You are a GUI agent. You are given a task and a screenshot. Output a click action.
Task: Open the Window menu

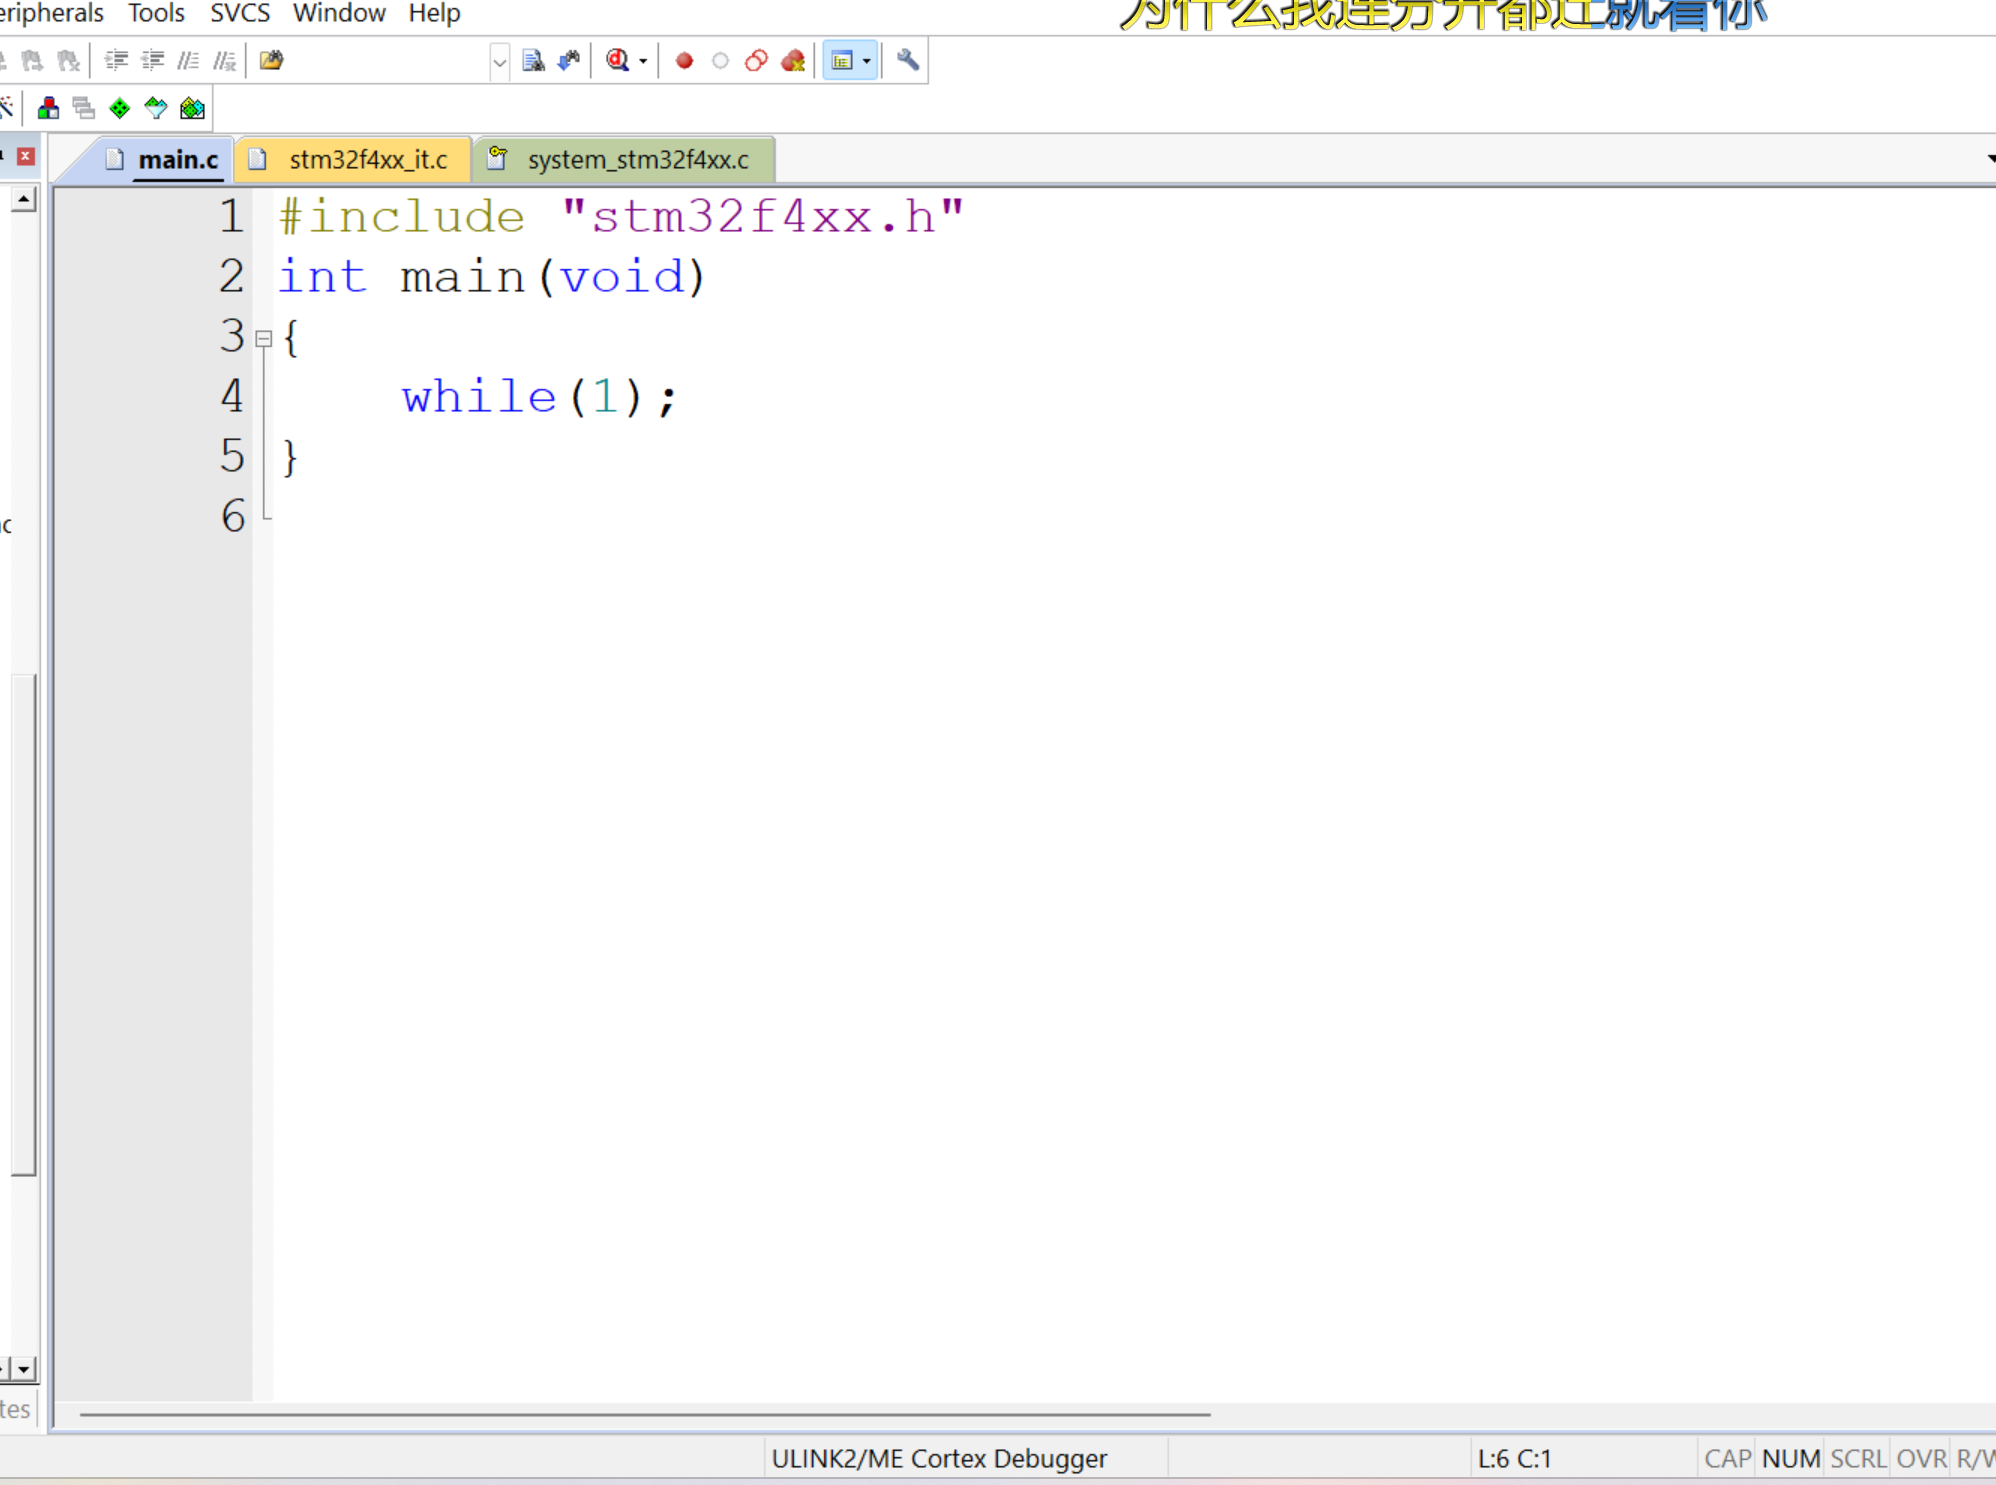tap(339, 14)
